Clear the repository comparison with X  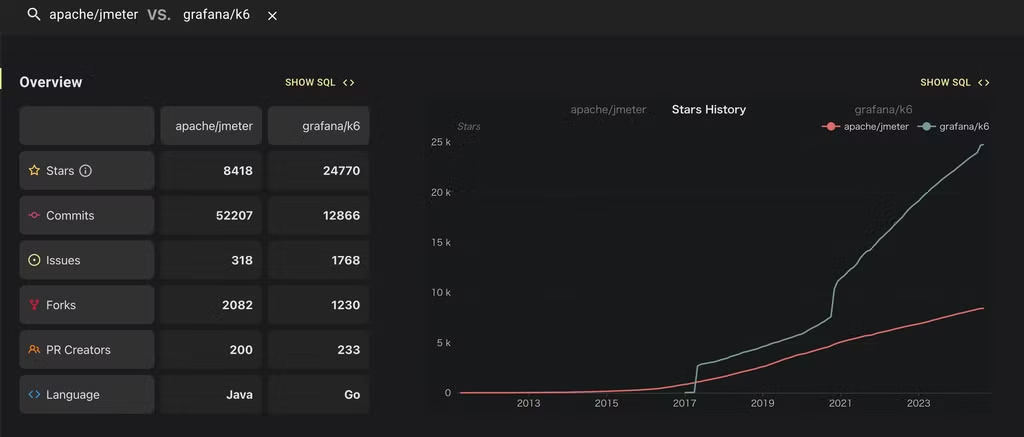[272, 16]
